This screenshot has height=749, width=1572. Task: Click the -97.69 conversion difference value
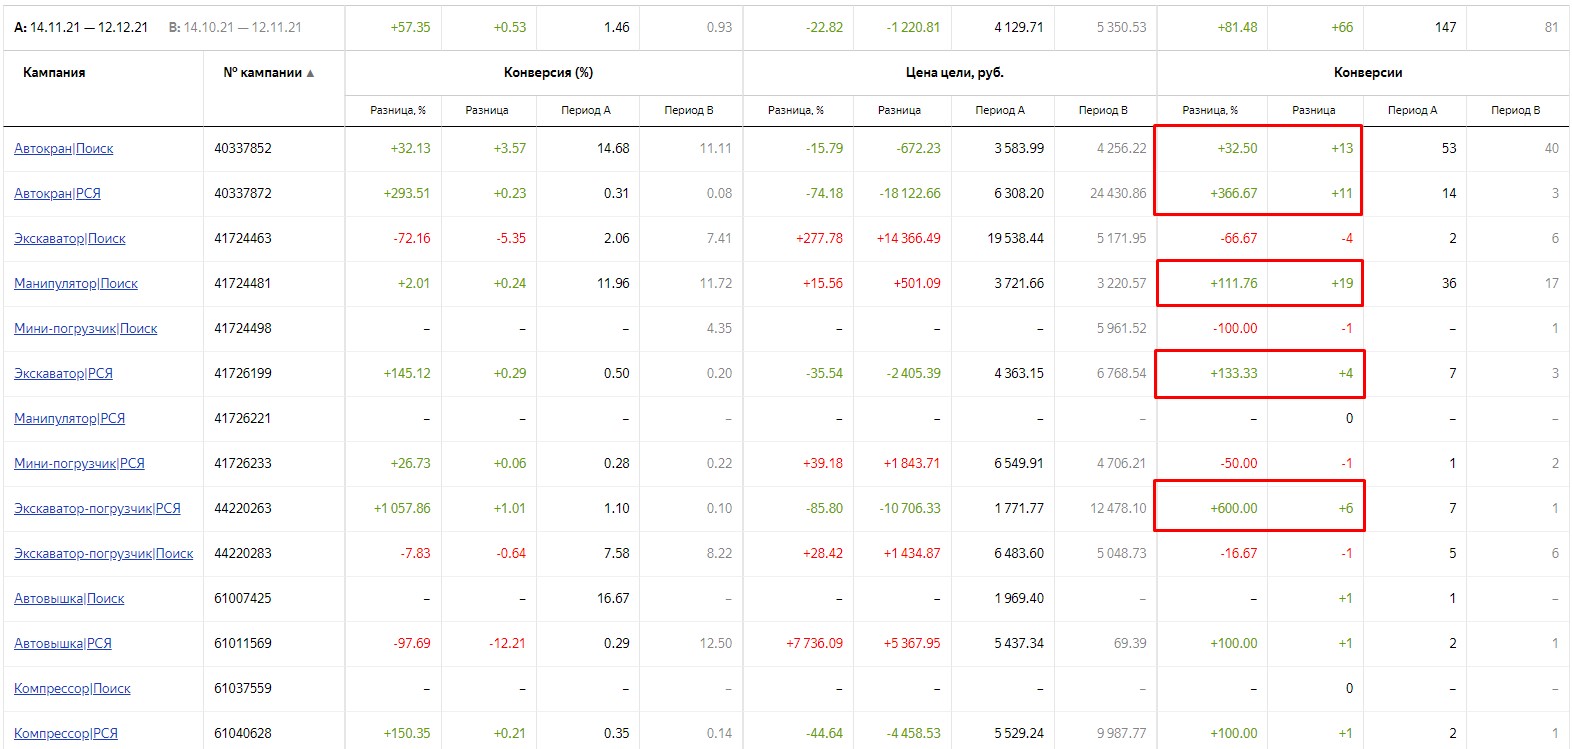click(412, 643)
